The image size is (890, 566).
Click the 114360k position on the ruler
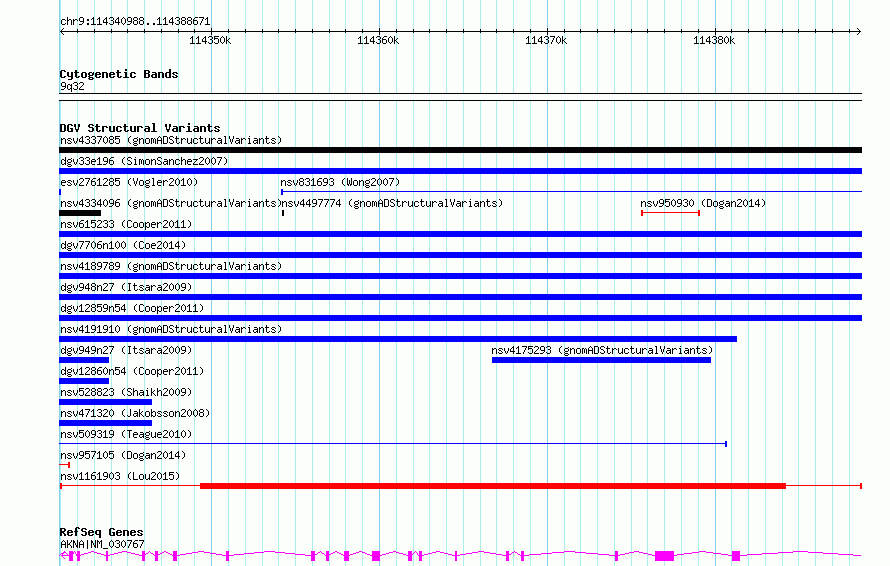pos(378,40)
